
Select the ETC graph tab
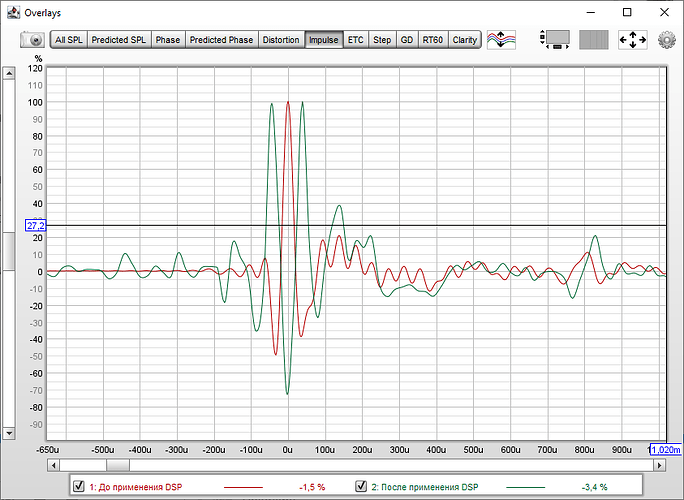pos(355,40)
